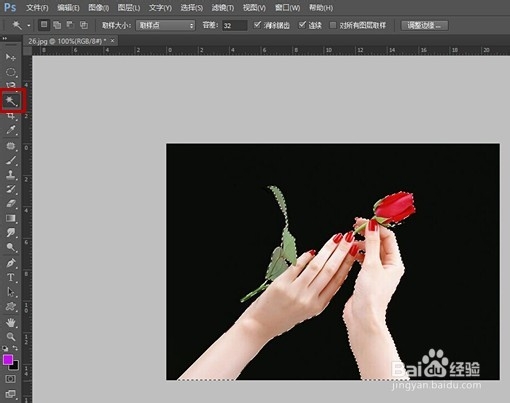This screenshot has height=403, width=510.
Task: Select the Crop tool
Action: (11, 116)
